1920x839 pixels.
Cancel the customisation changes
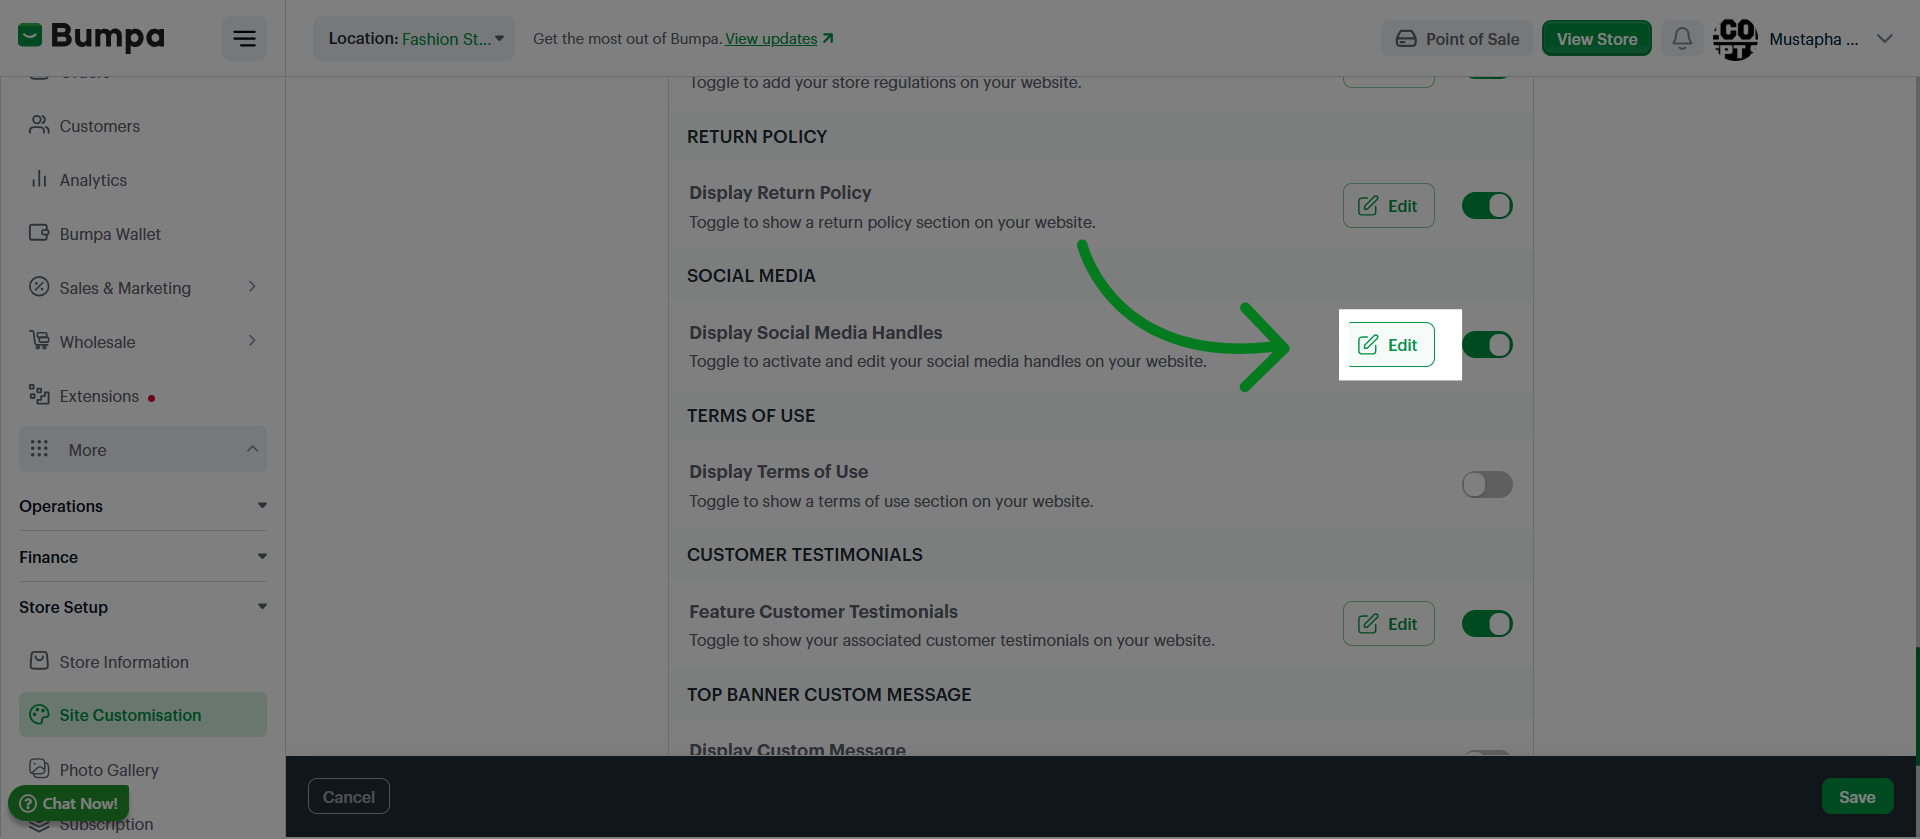(x=349, y=797)
